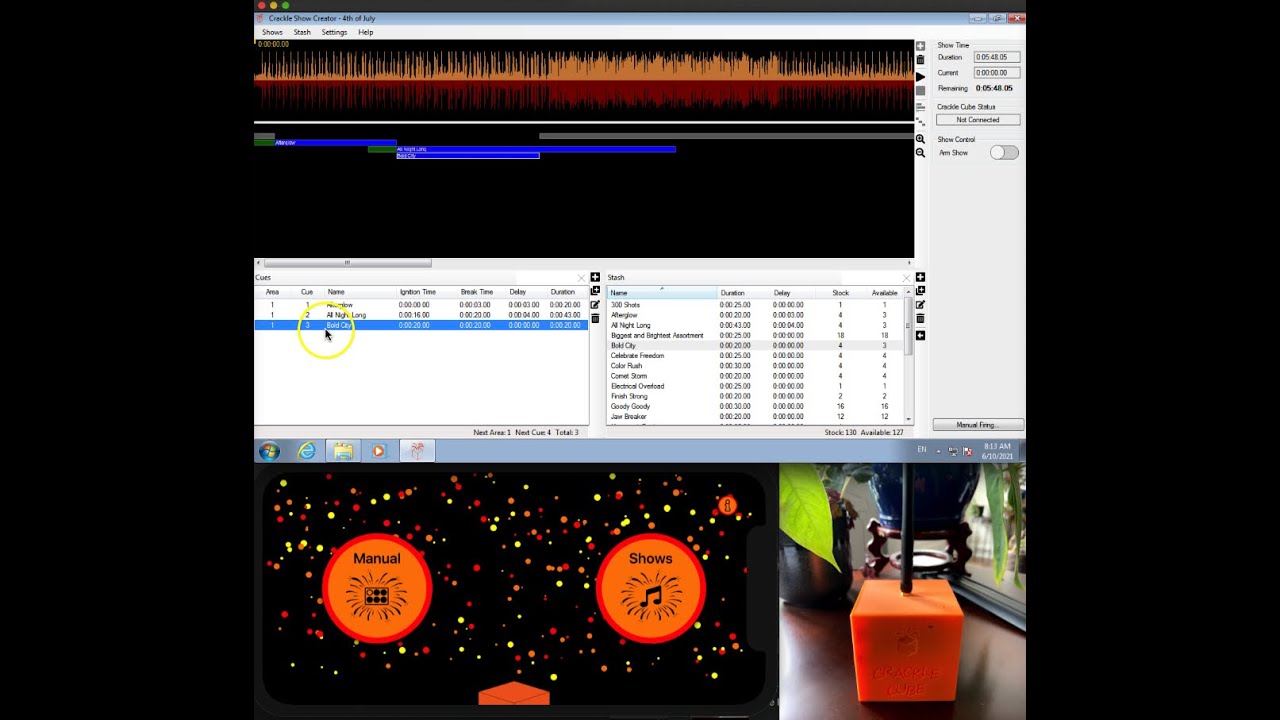Screen dimensions: 1280x720
Task: Click the Not Connected status button
Action: [978, 120]
